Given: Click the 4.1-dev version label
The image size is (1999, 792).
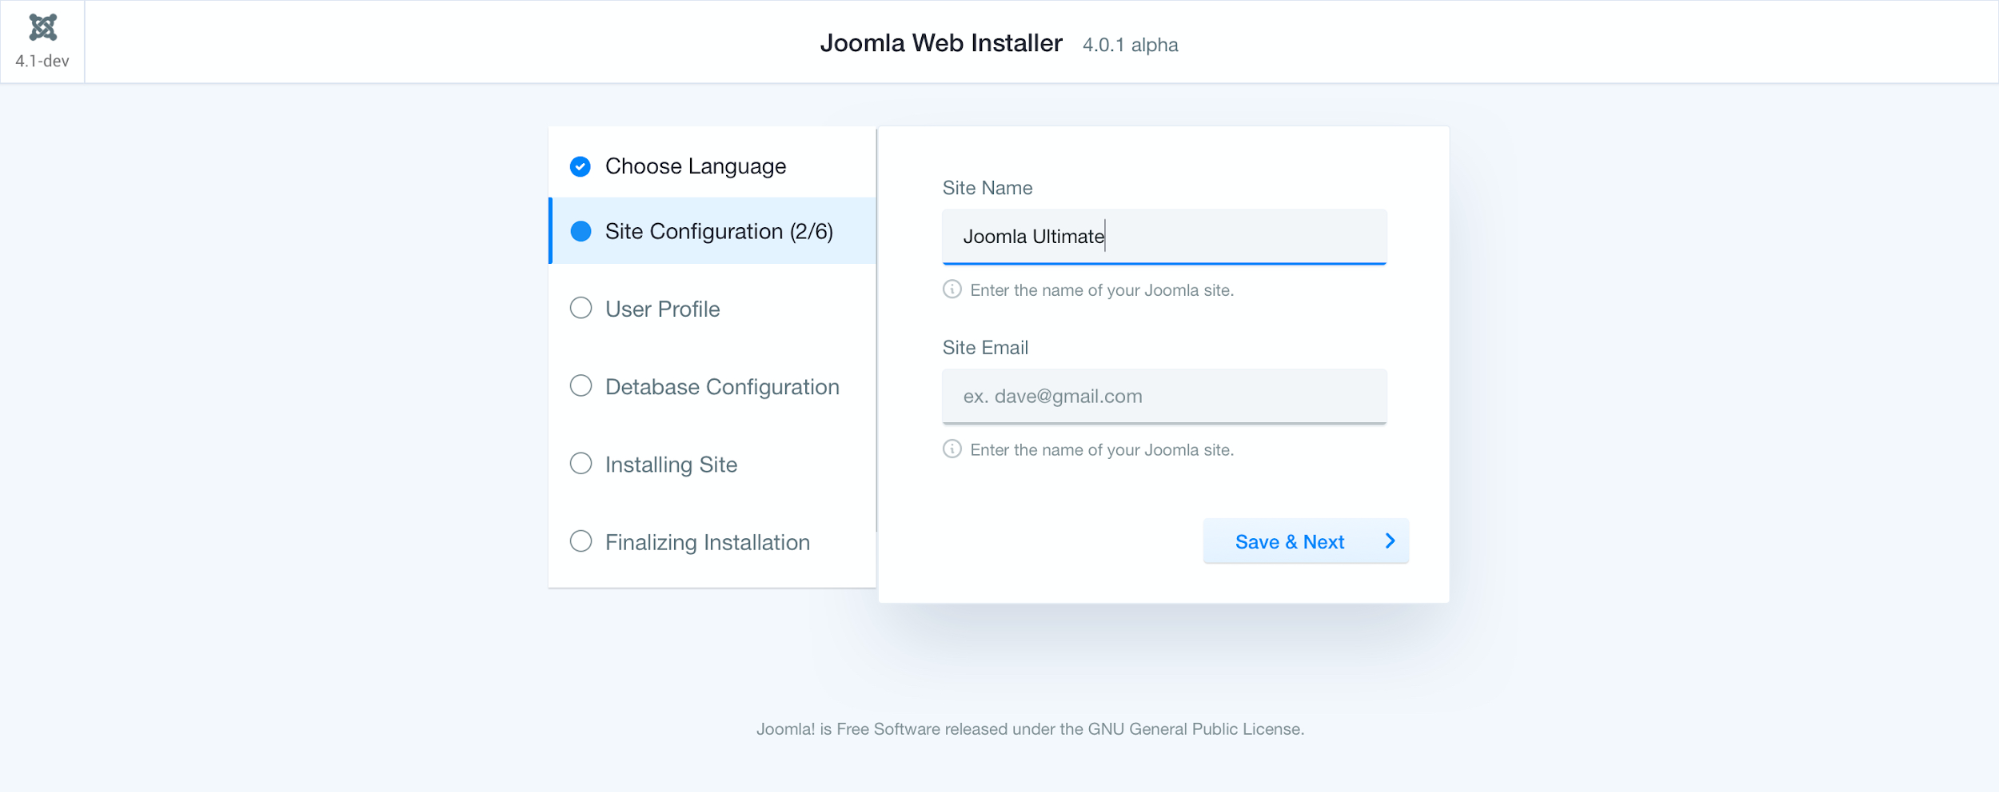Looking at the screenshot, I should click(x=42, y=61).
